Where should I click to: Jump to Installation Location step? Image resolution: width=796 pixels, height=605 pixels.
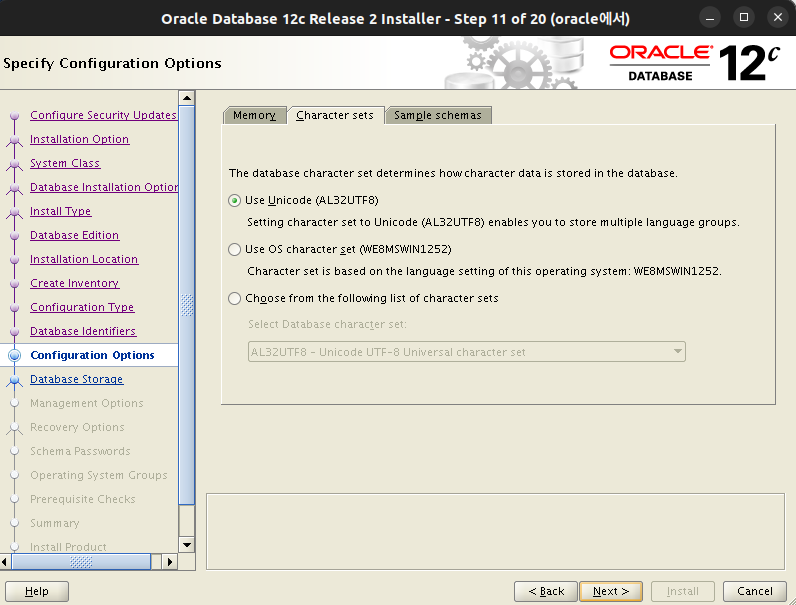click(x=84, y=259)
